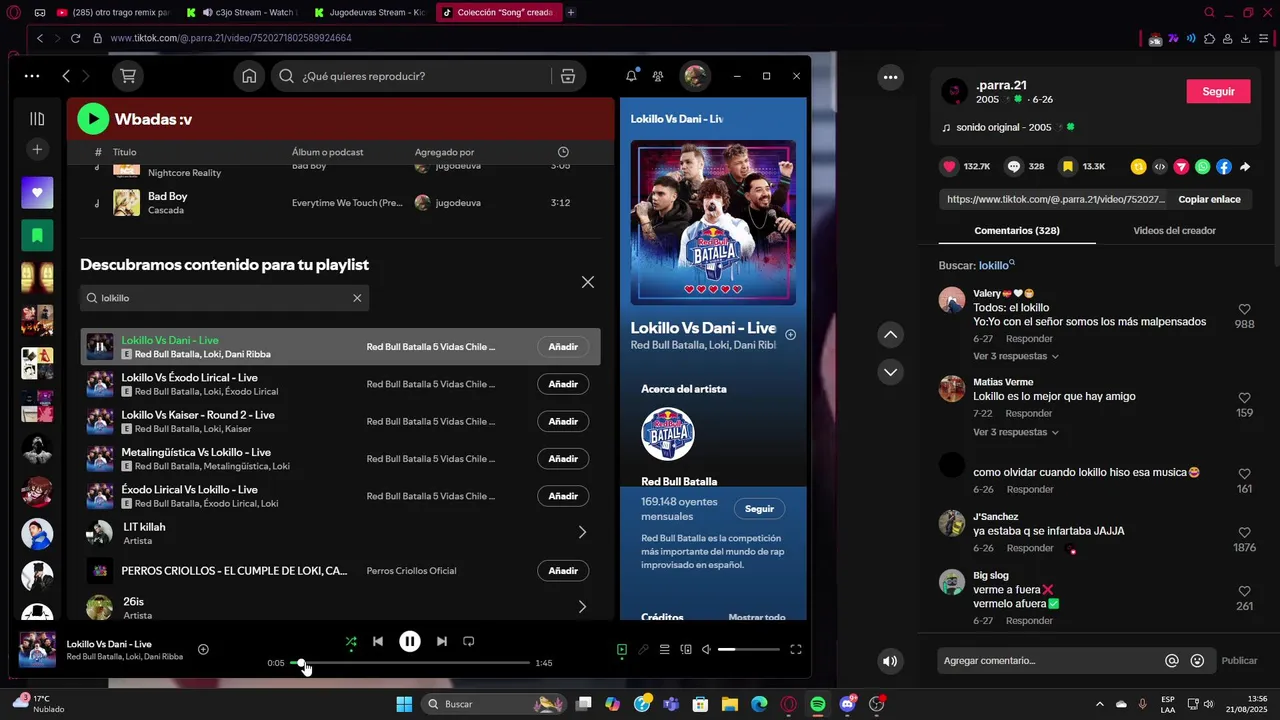1280x720 pixels.
Task: Go to next TikTok video arrow
Action: pos(890,372)
